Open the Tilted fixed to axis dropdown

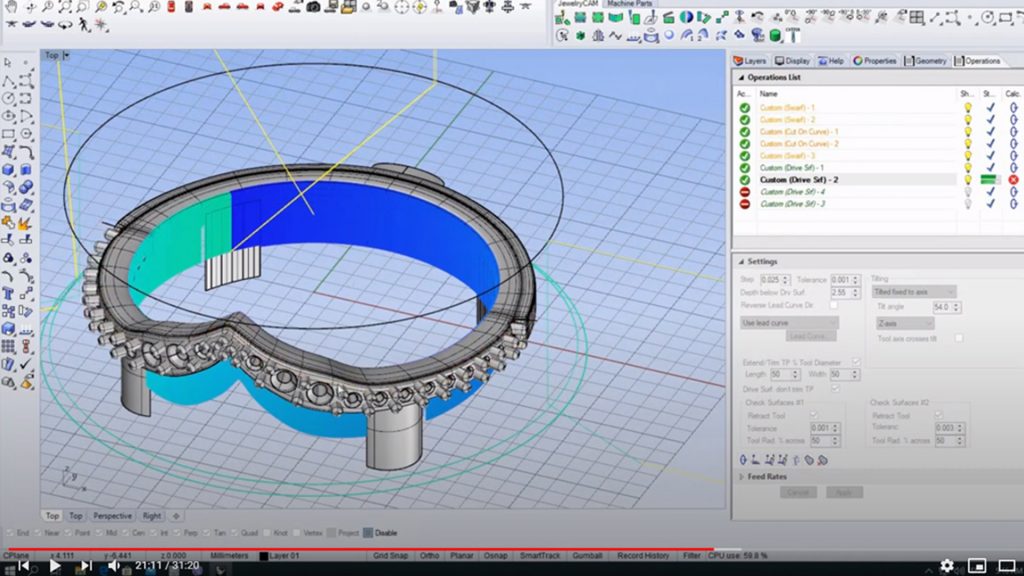[x=913, y=292]
